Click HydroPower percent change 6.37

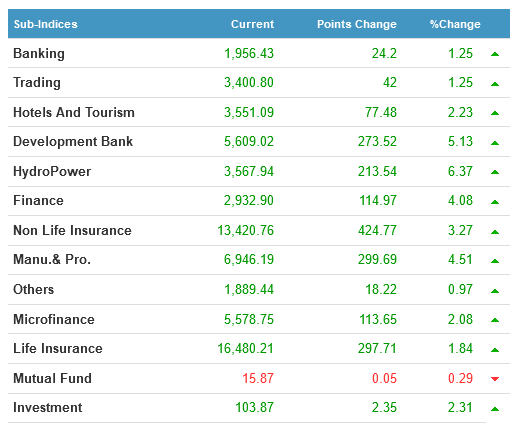coord(460,171)
